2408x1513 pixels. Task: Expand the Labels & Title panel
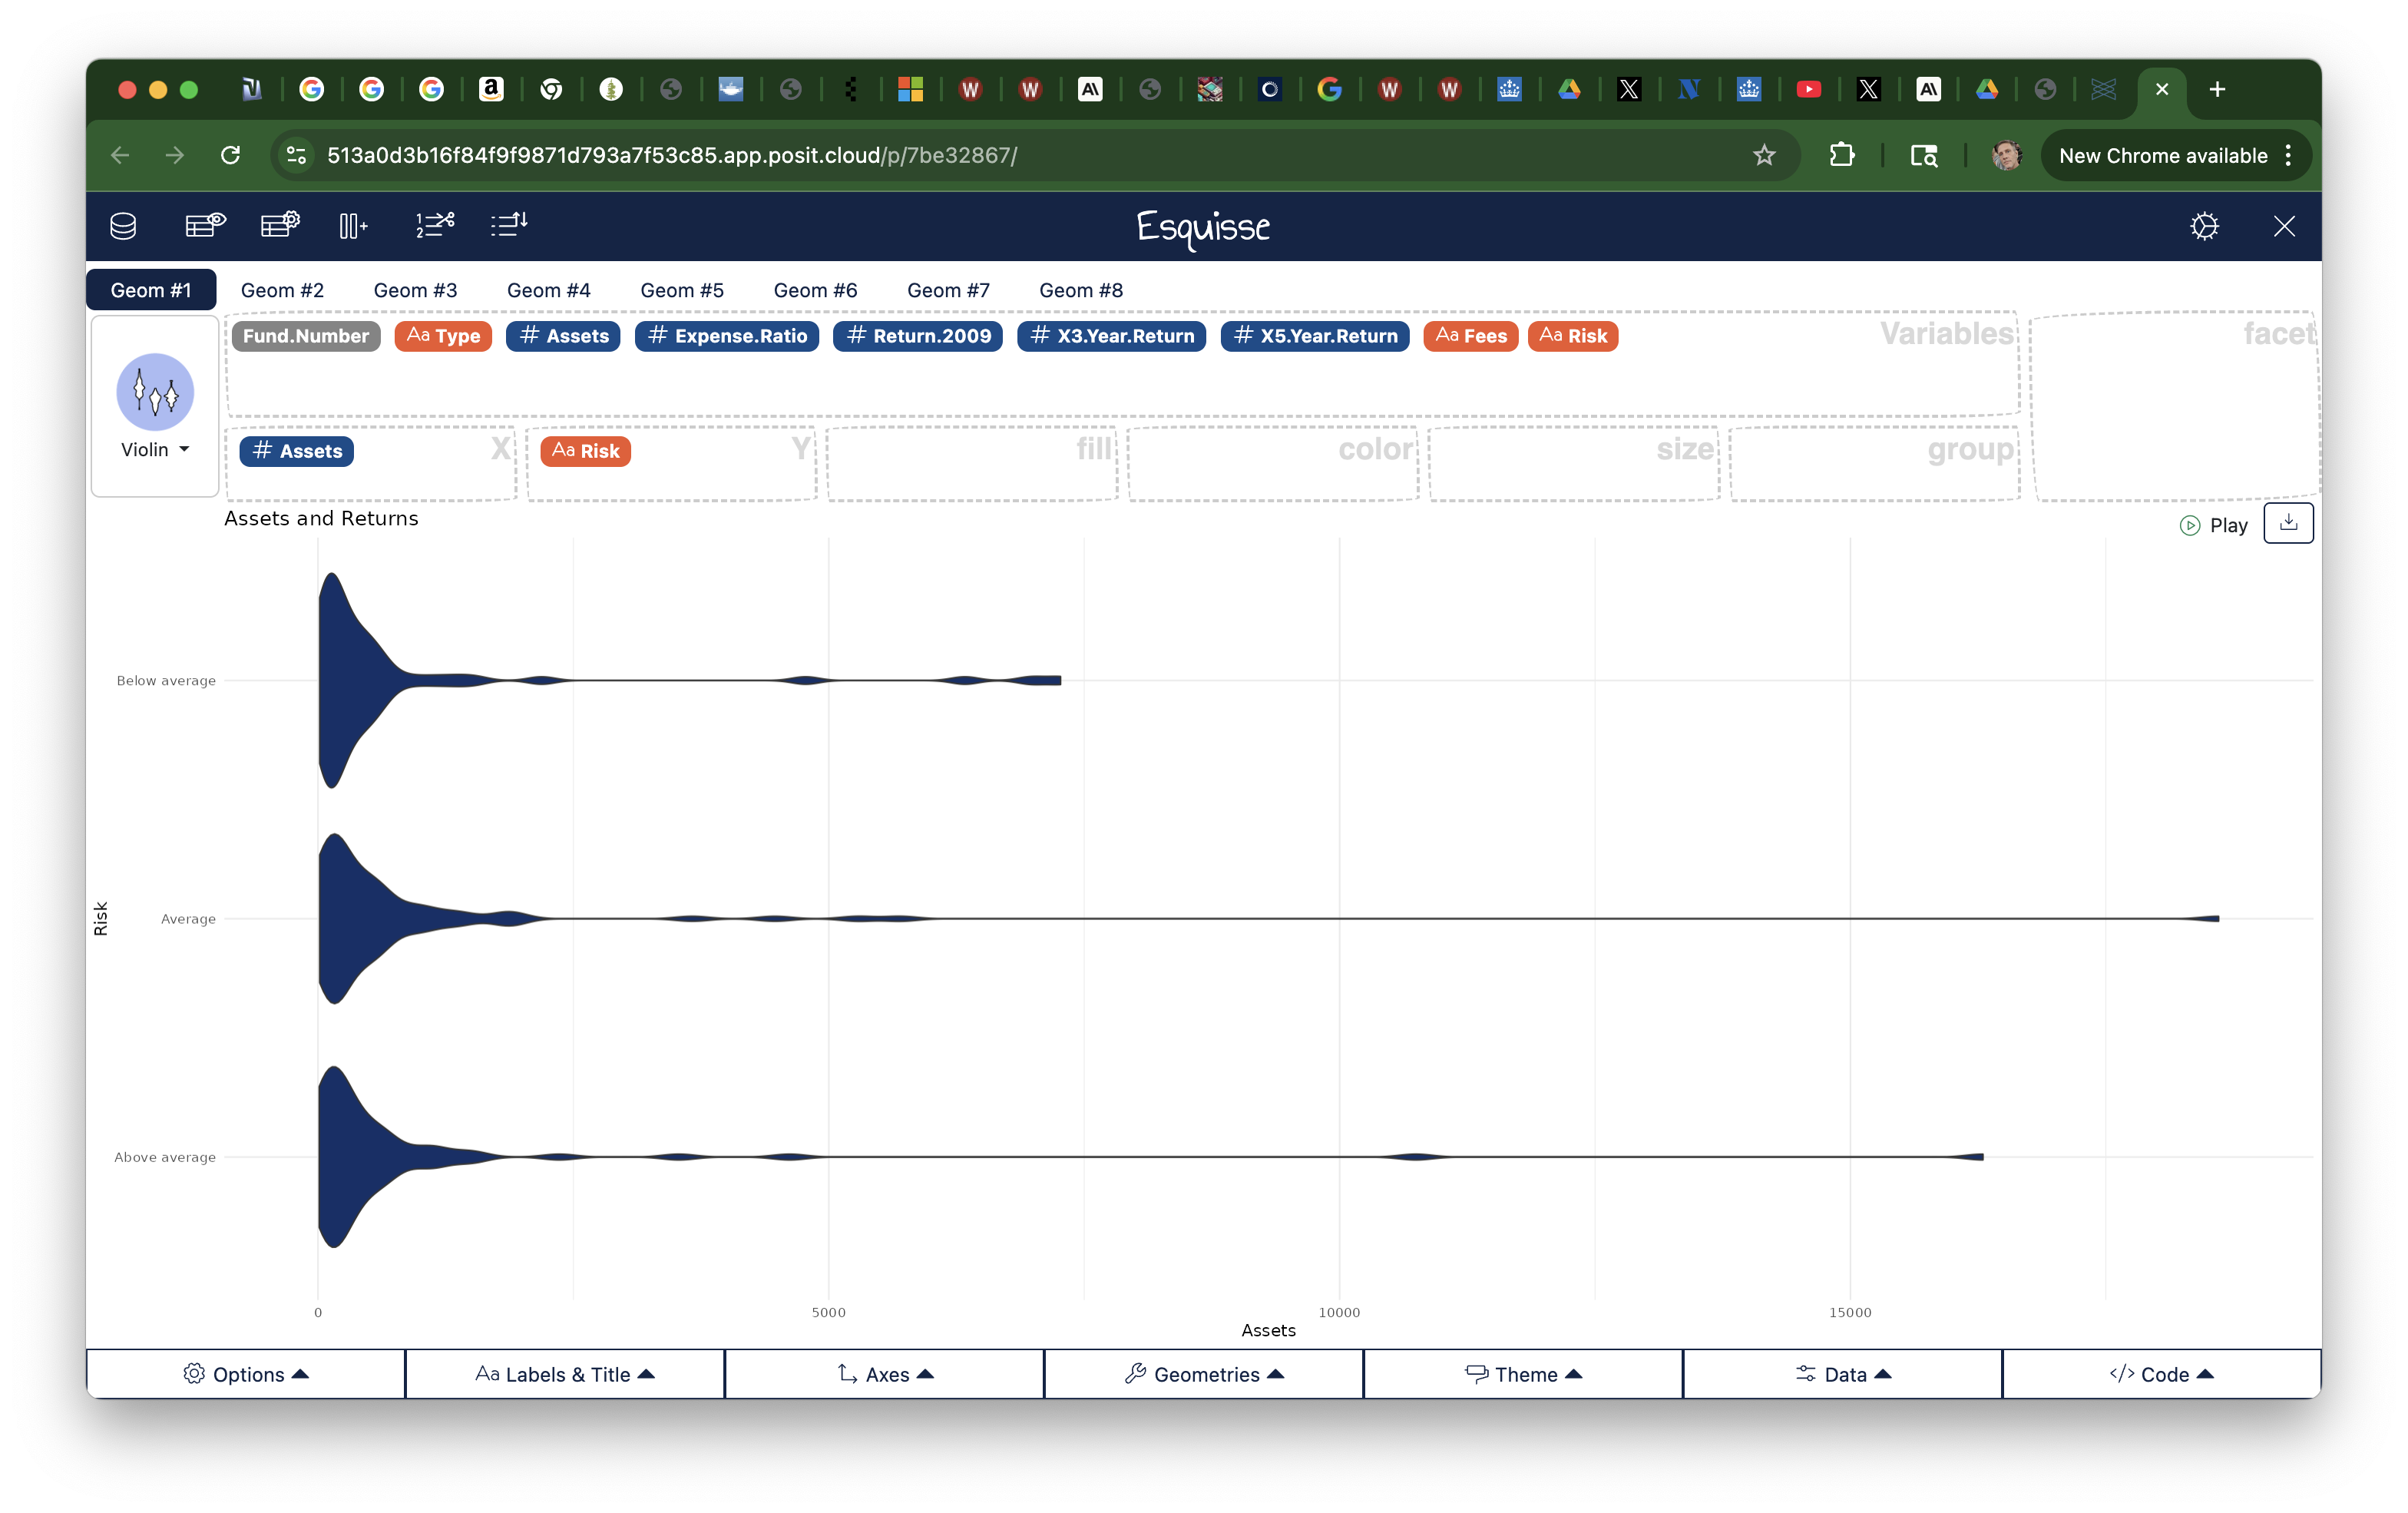point(565,1374)
